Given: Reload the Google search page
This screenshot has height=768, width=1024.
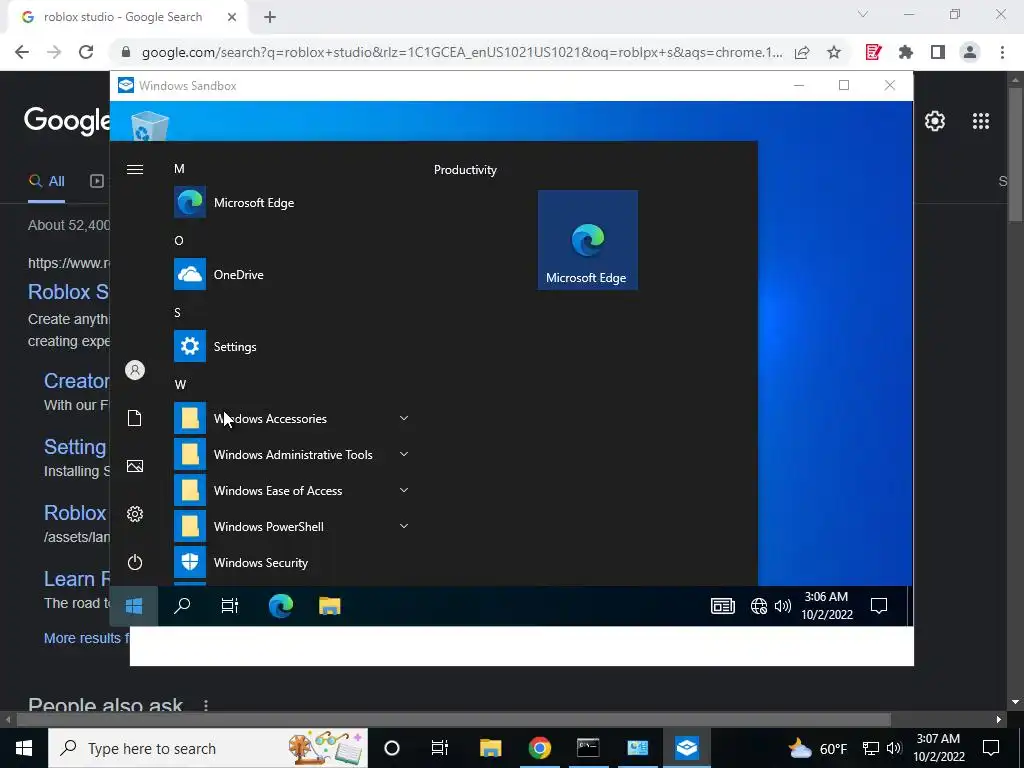Looking at the screenshot, I should tap(86, 52).
